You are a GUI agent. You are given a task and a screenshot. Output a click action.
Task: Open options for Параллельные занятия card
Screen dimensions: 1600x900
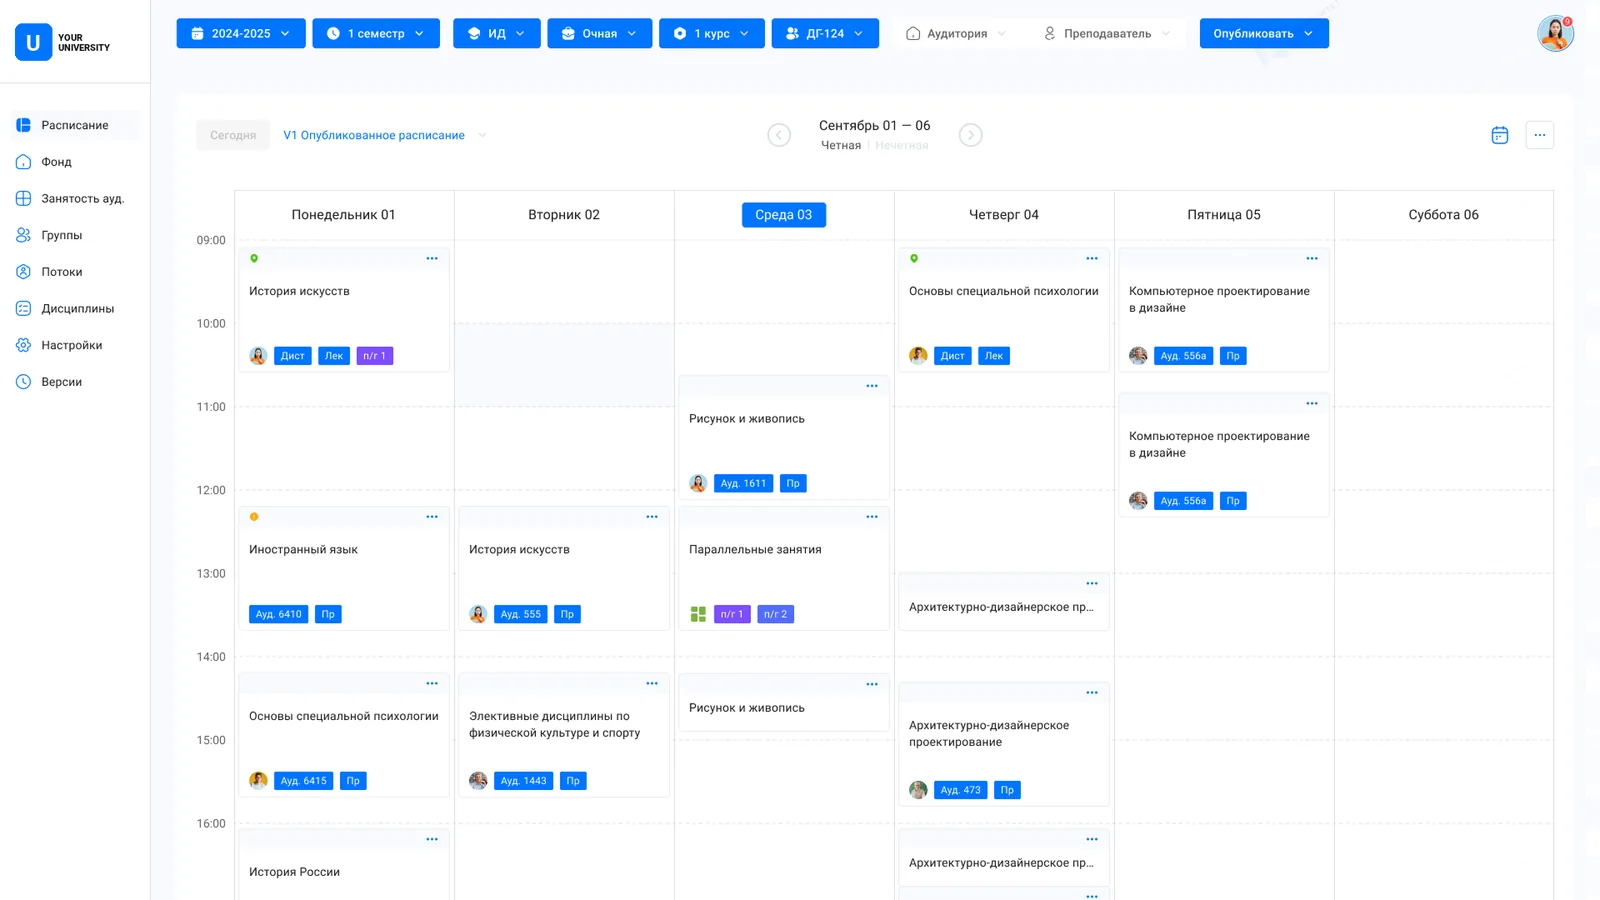(x=872, y=517)
